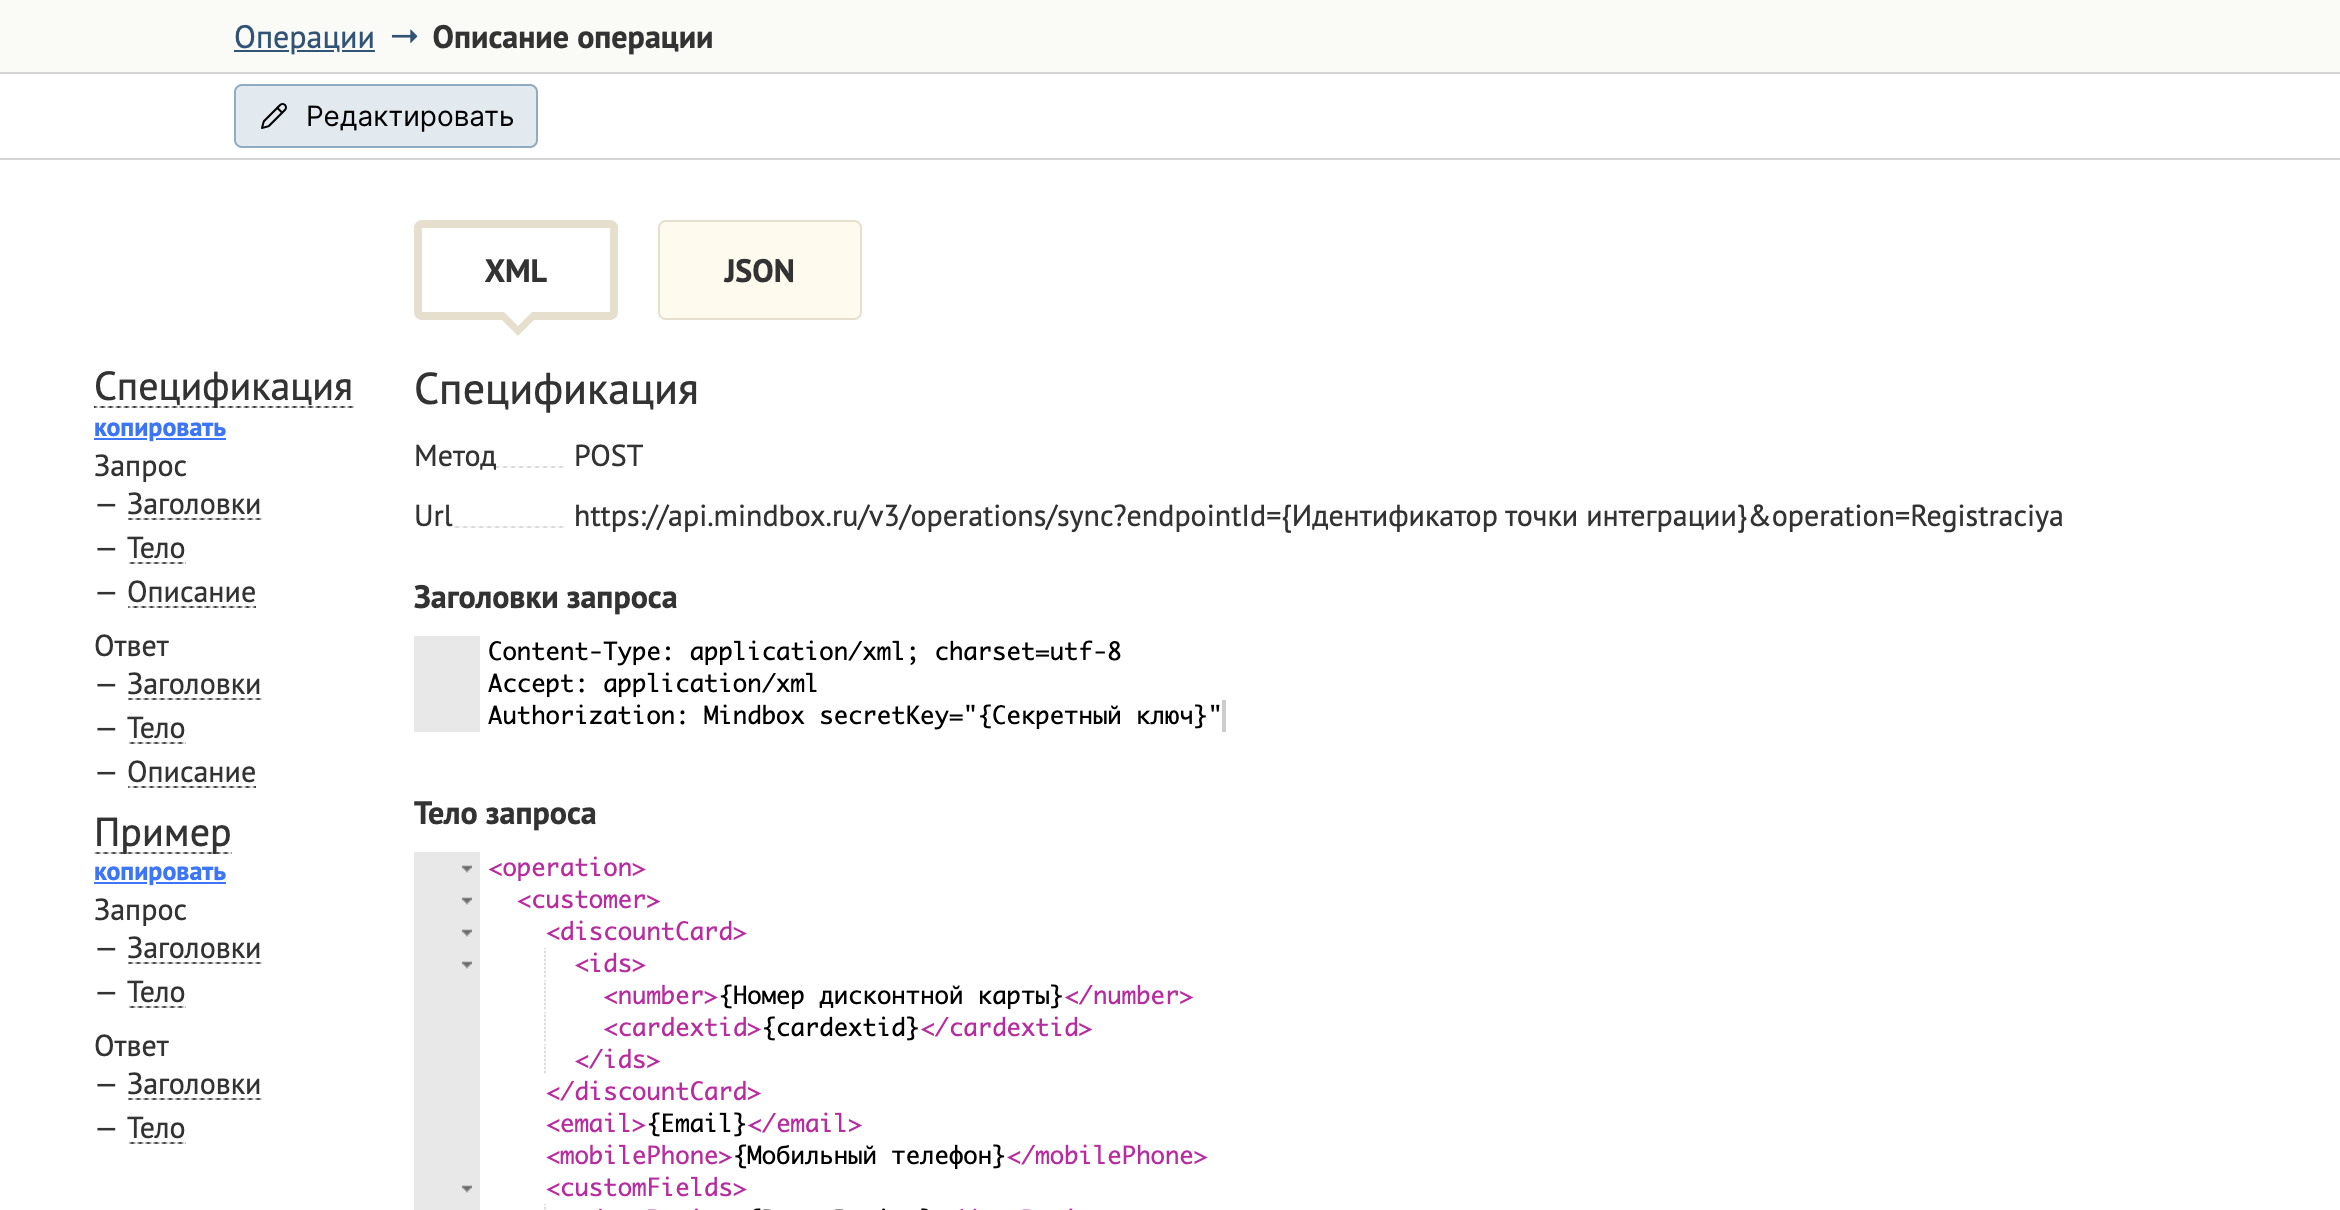Jump to the Пример sidebar heading
Screen dimensions: 2340x1210
163,832
